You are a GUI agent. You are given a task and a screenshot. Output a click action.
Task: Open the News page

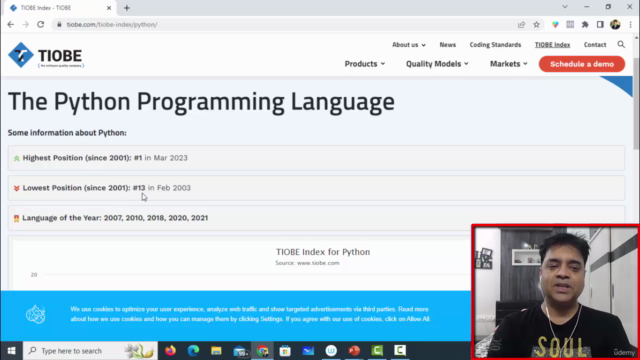pyautogui.click(x=447, y=44)
